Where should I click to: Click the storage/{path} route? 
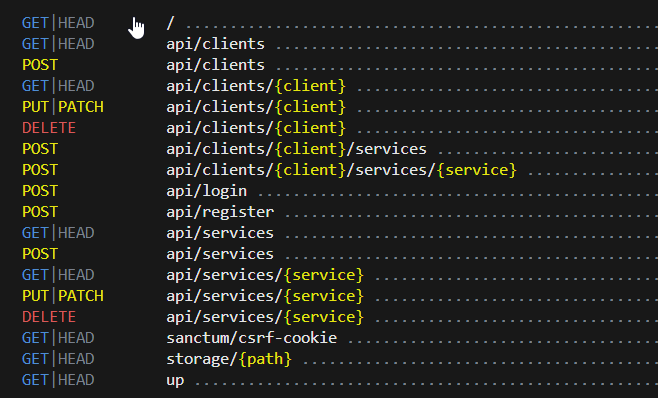229,359
